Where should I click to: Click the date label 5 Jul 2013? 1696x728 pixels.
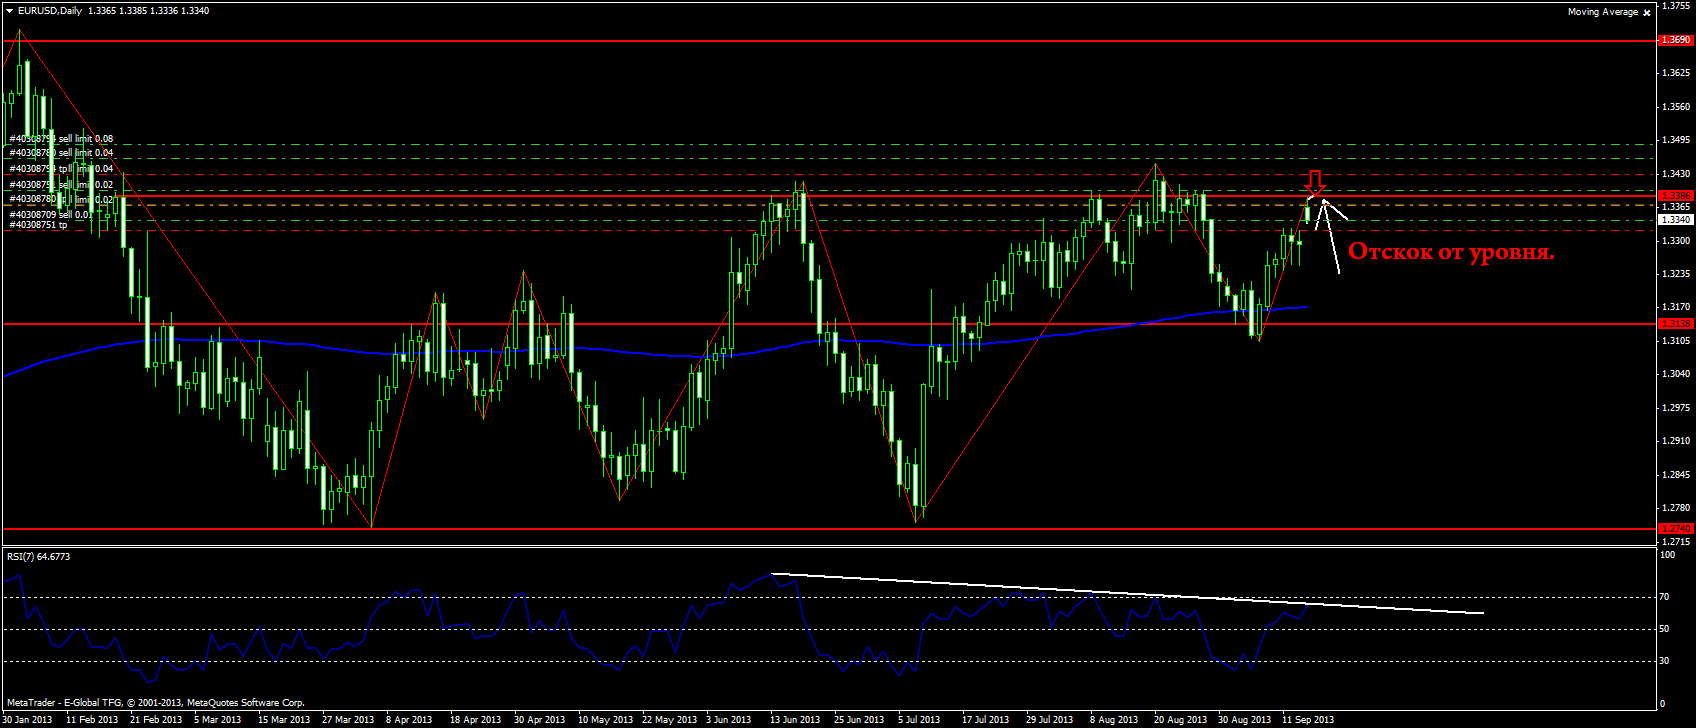919,719
